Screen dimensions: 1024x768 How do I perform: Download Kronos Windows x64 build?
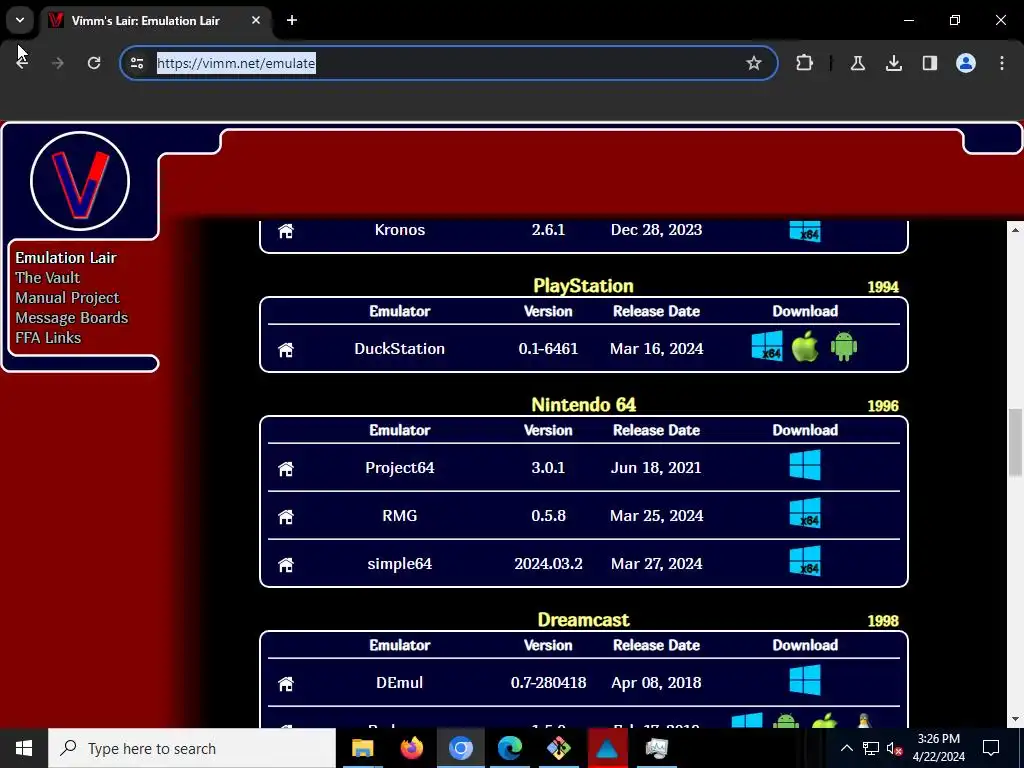point(805,231)
